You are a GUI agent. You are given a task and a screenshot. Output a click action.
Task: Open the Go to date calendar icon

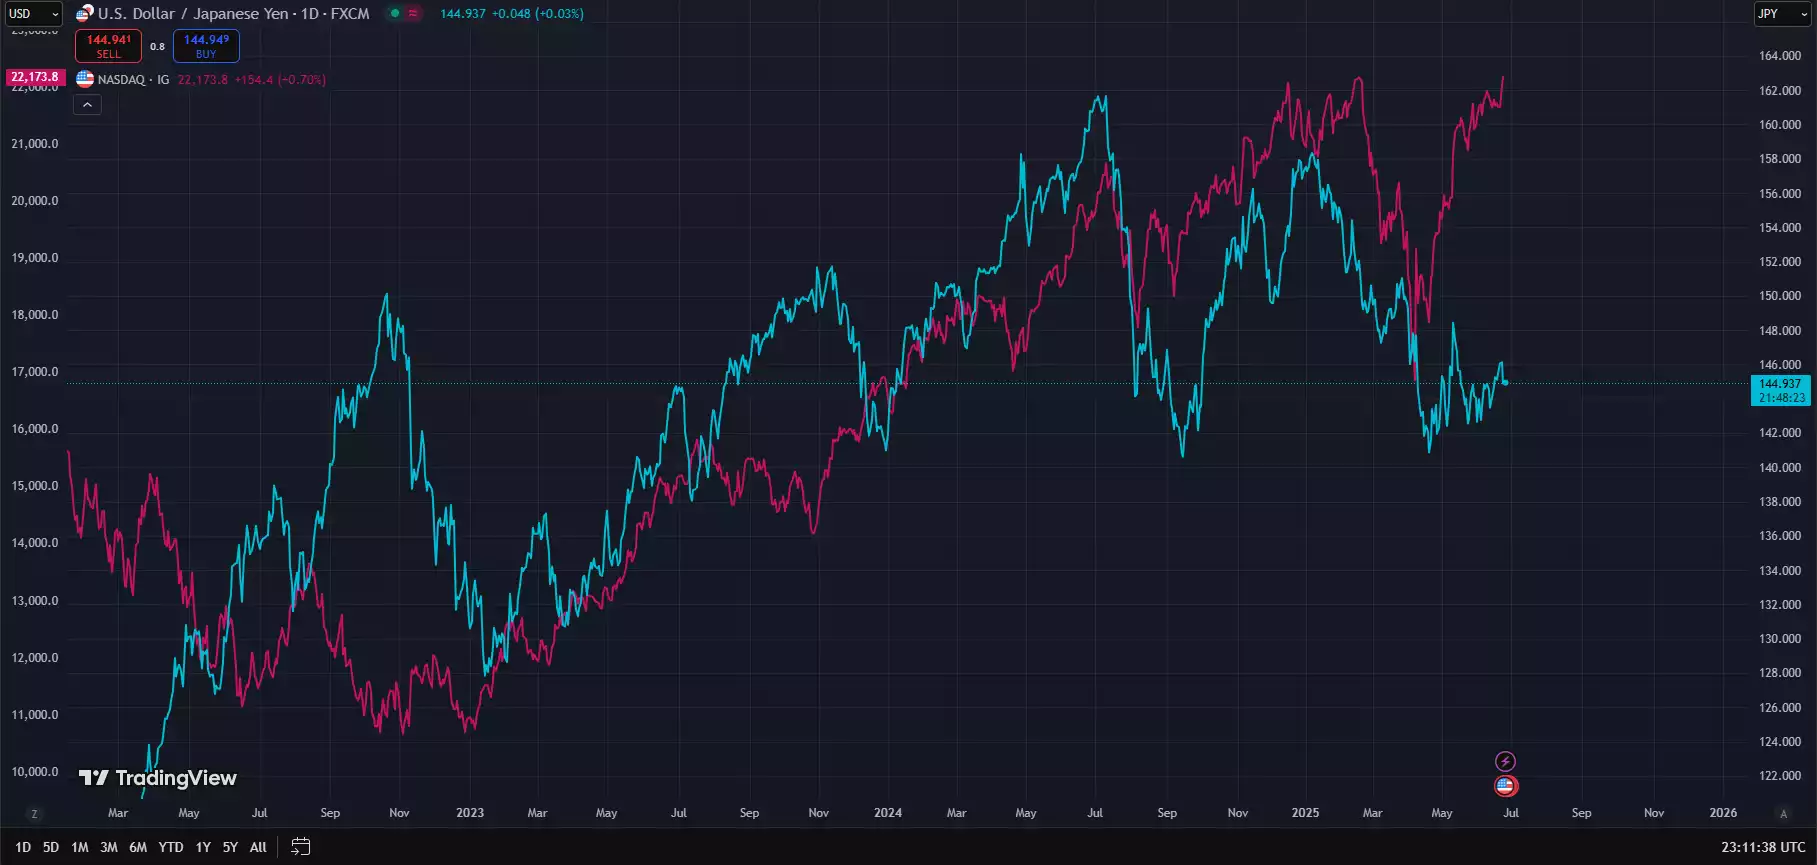tap(300, 847)
